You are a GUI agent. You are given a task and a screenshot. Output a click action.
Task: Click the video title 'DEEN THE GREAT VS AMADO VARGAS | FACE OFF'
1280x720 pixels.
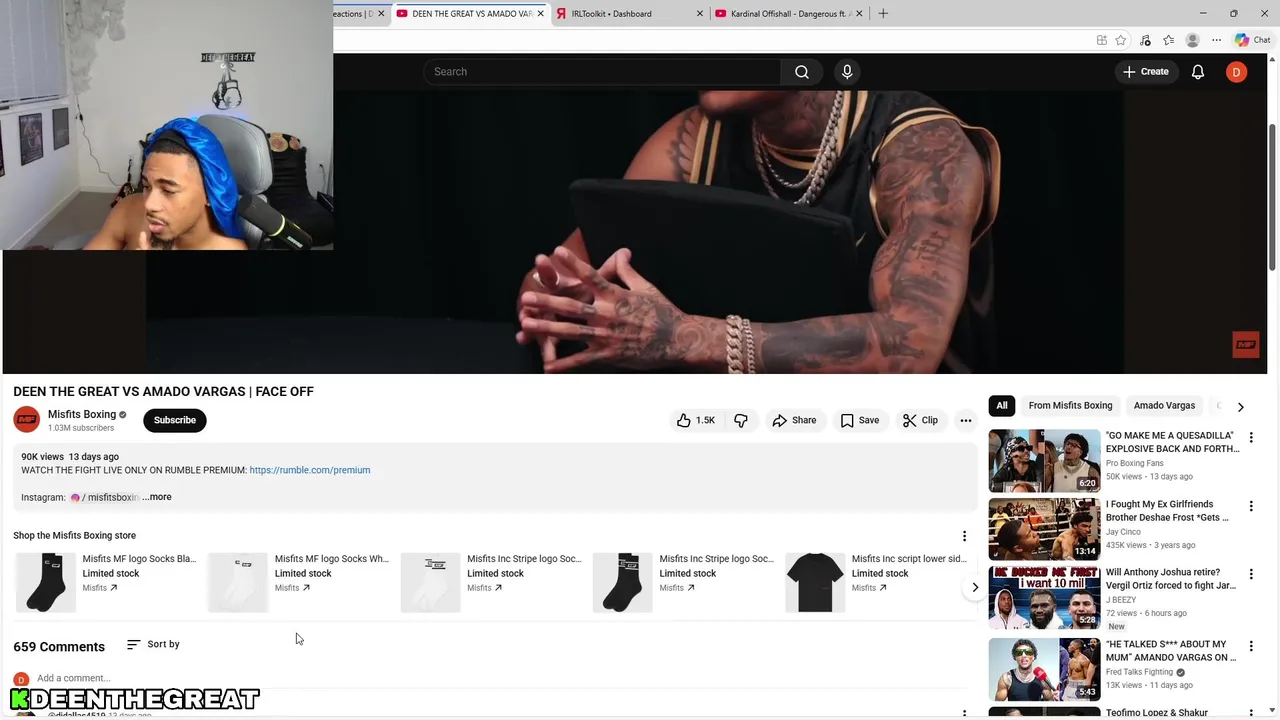(163, 392)
